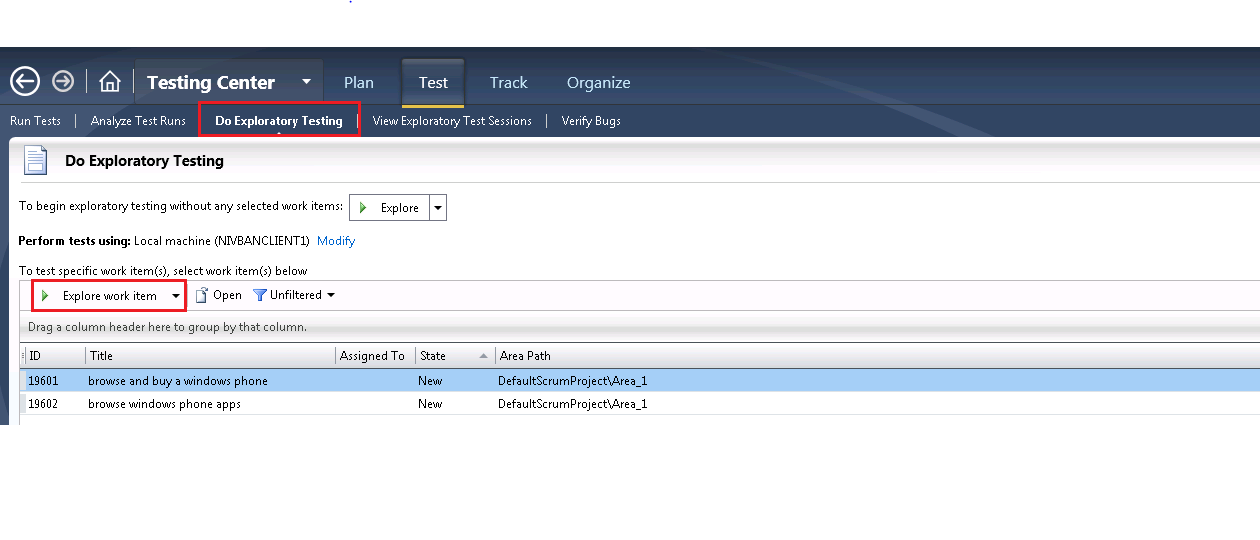Open the Explore button dropdown arrow
The image size is (1260, 540).
[x=438, y=208]
